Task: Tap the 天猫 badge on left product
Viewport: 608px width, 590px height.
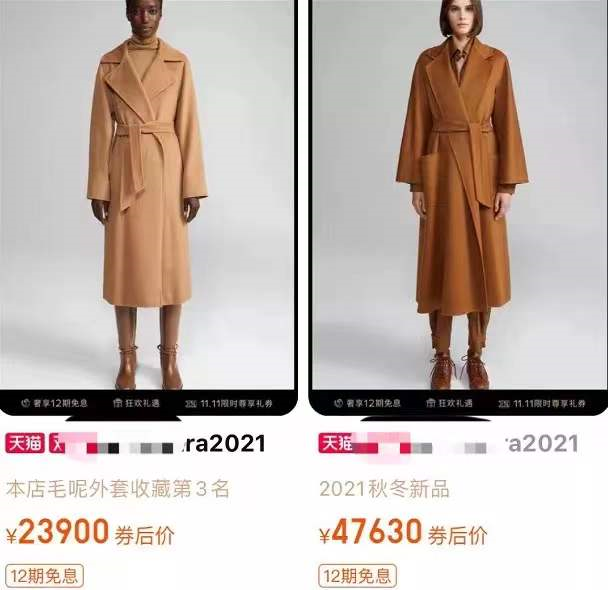Action: [25, 443]
